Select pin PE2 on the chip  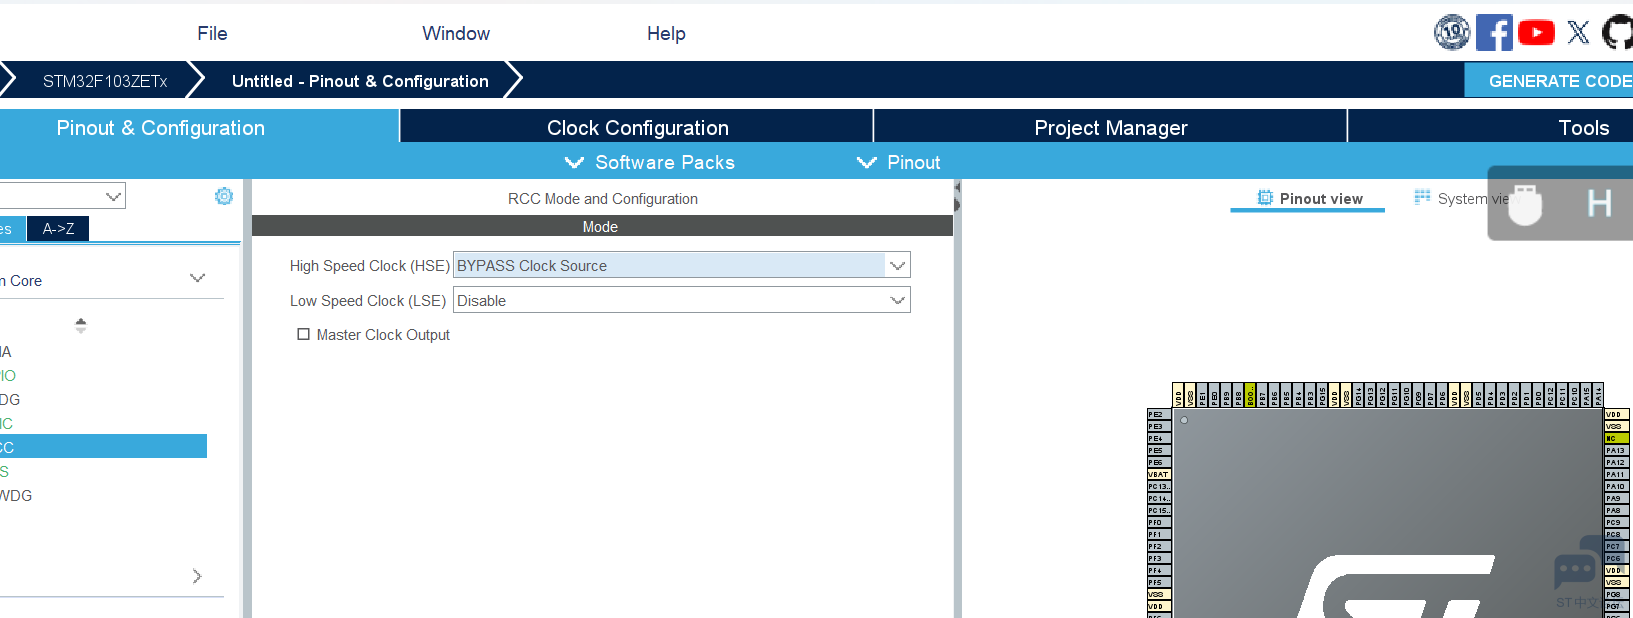(x=1159, y=414)
